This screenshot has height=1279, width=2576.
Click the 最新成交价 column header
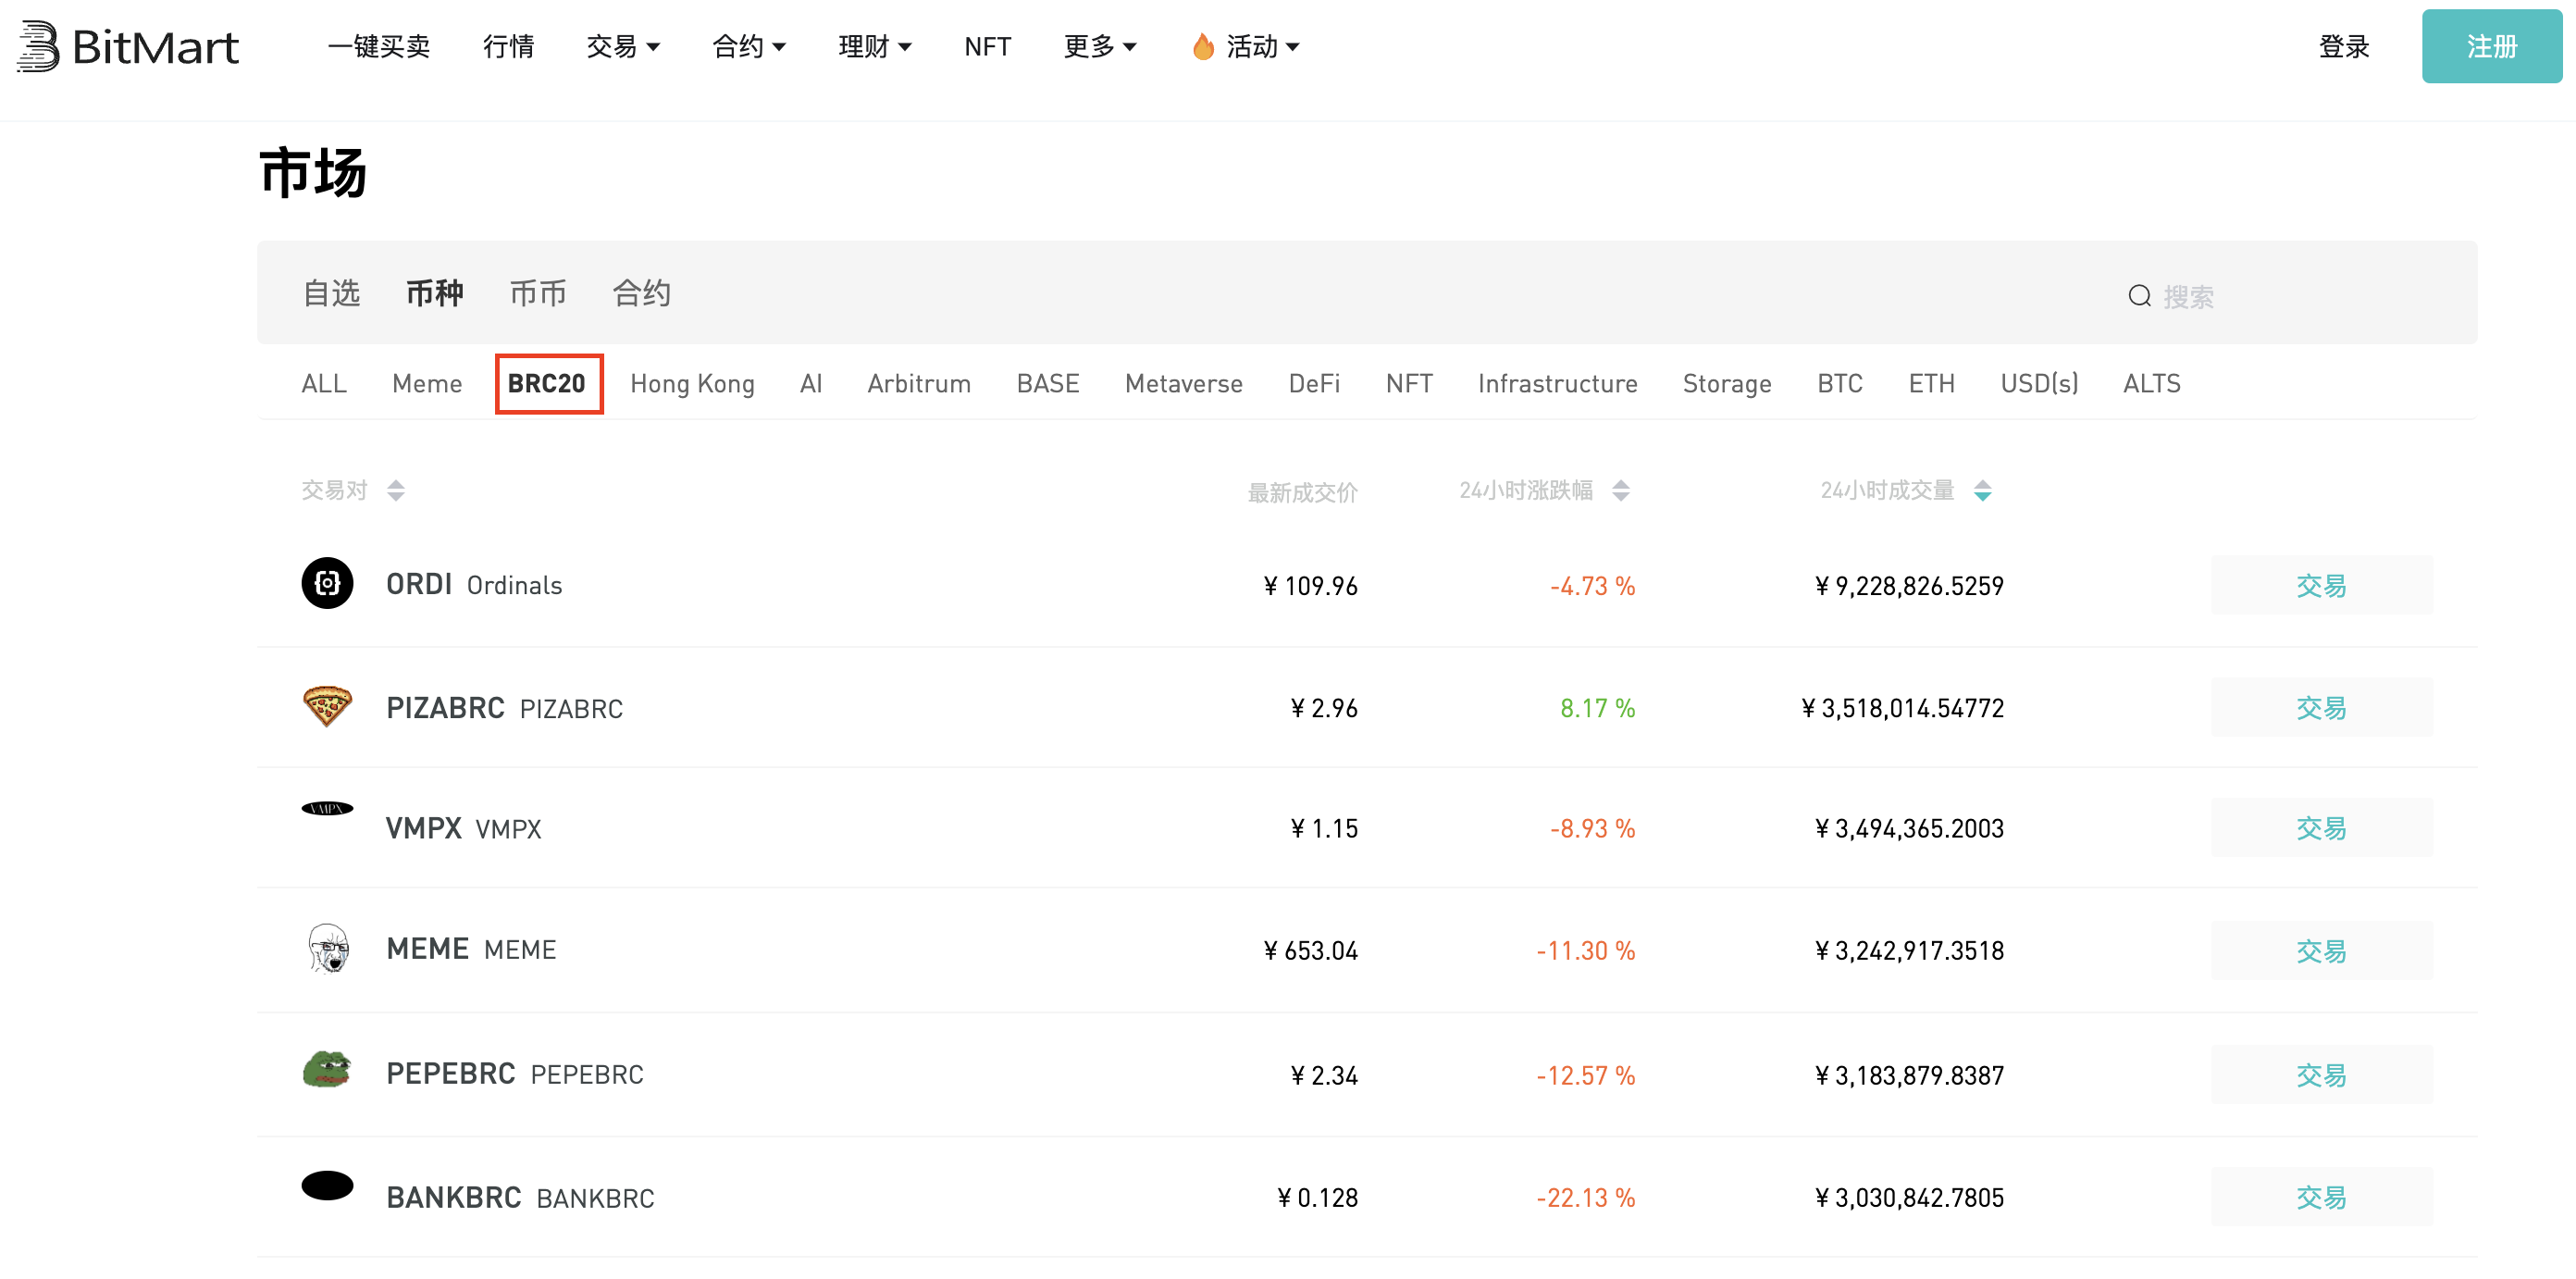(1302, 493)
